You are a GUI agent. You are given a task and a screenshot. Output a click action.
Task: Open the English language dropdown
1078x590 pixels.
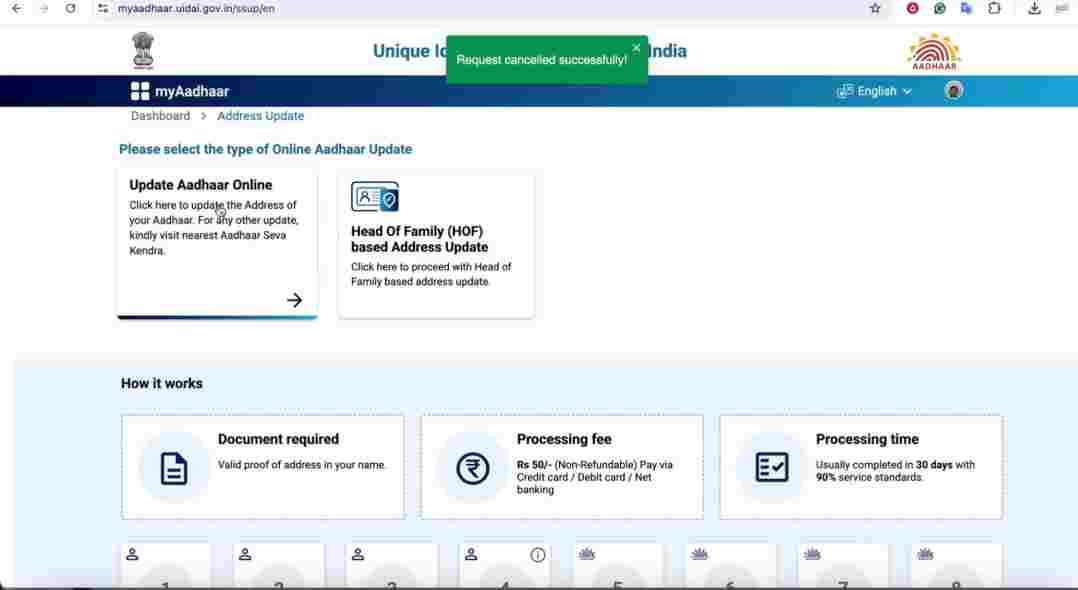pos(883,91)
